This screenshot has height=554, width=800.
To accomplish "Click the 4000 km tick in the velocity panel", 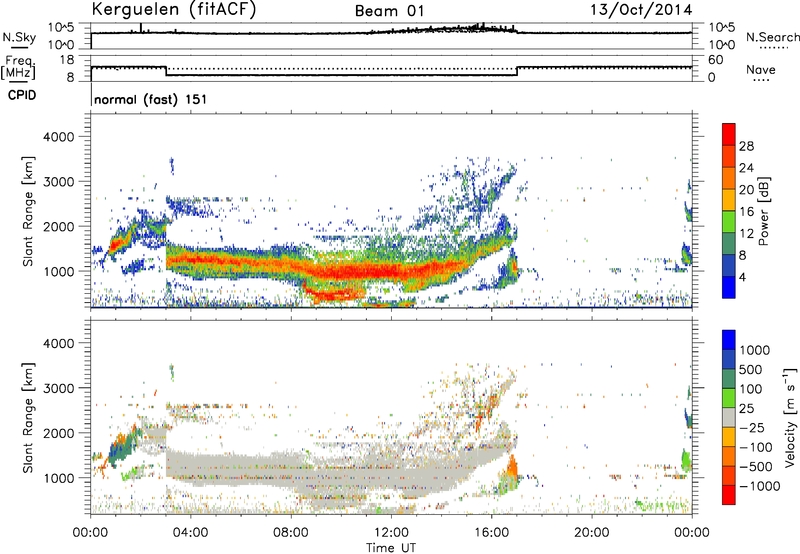I will (x=58, y=343).
